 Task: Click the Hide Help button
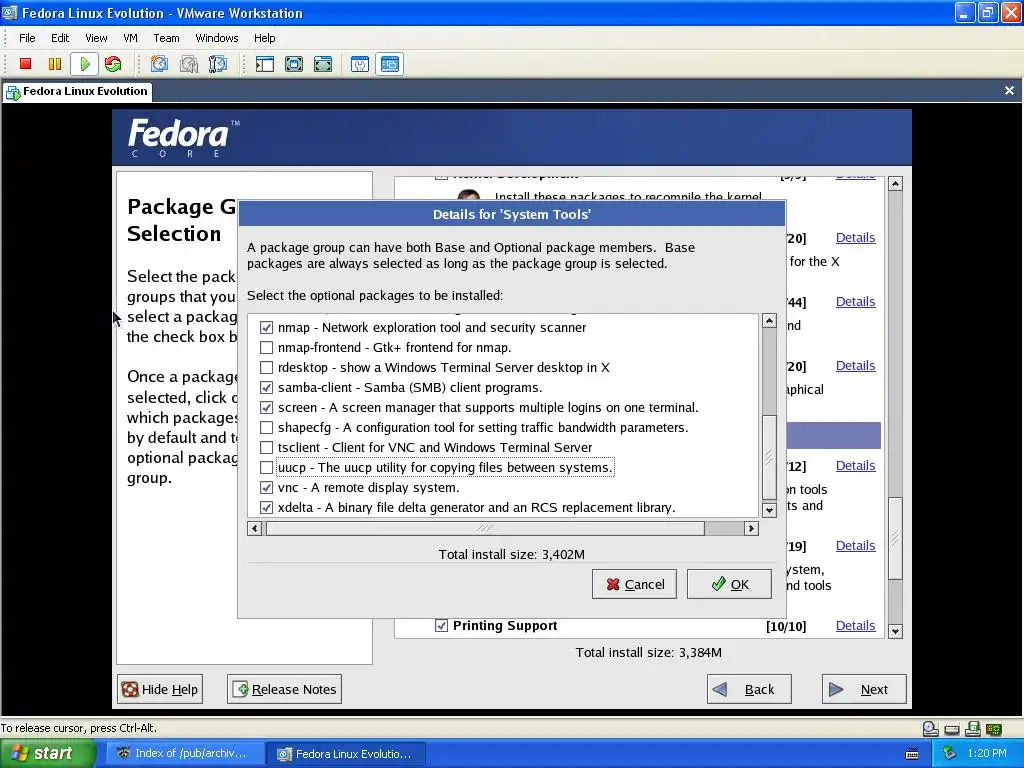coord(160,689)
